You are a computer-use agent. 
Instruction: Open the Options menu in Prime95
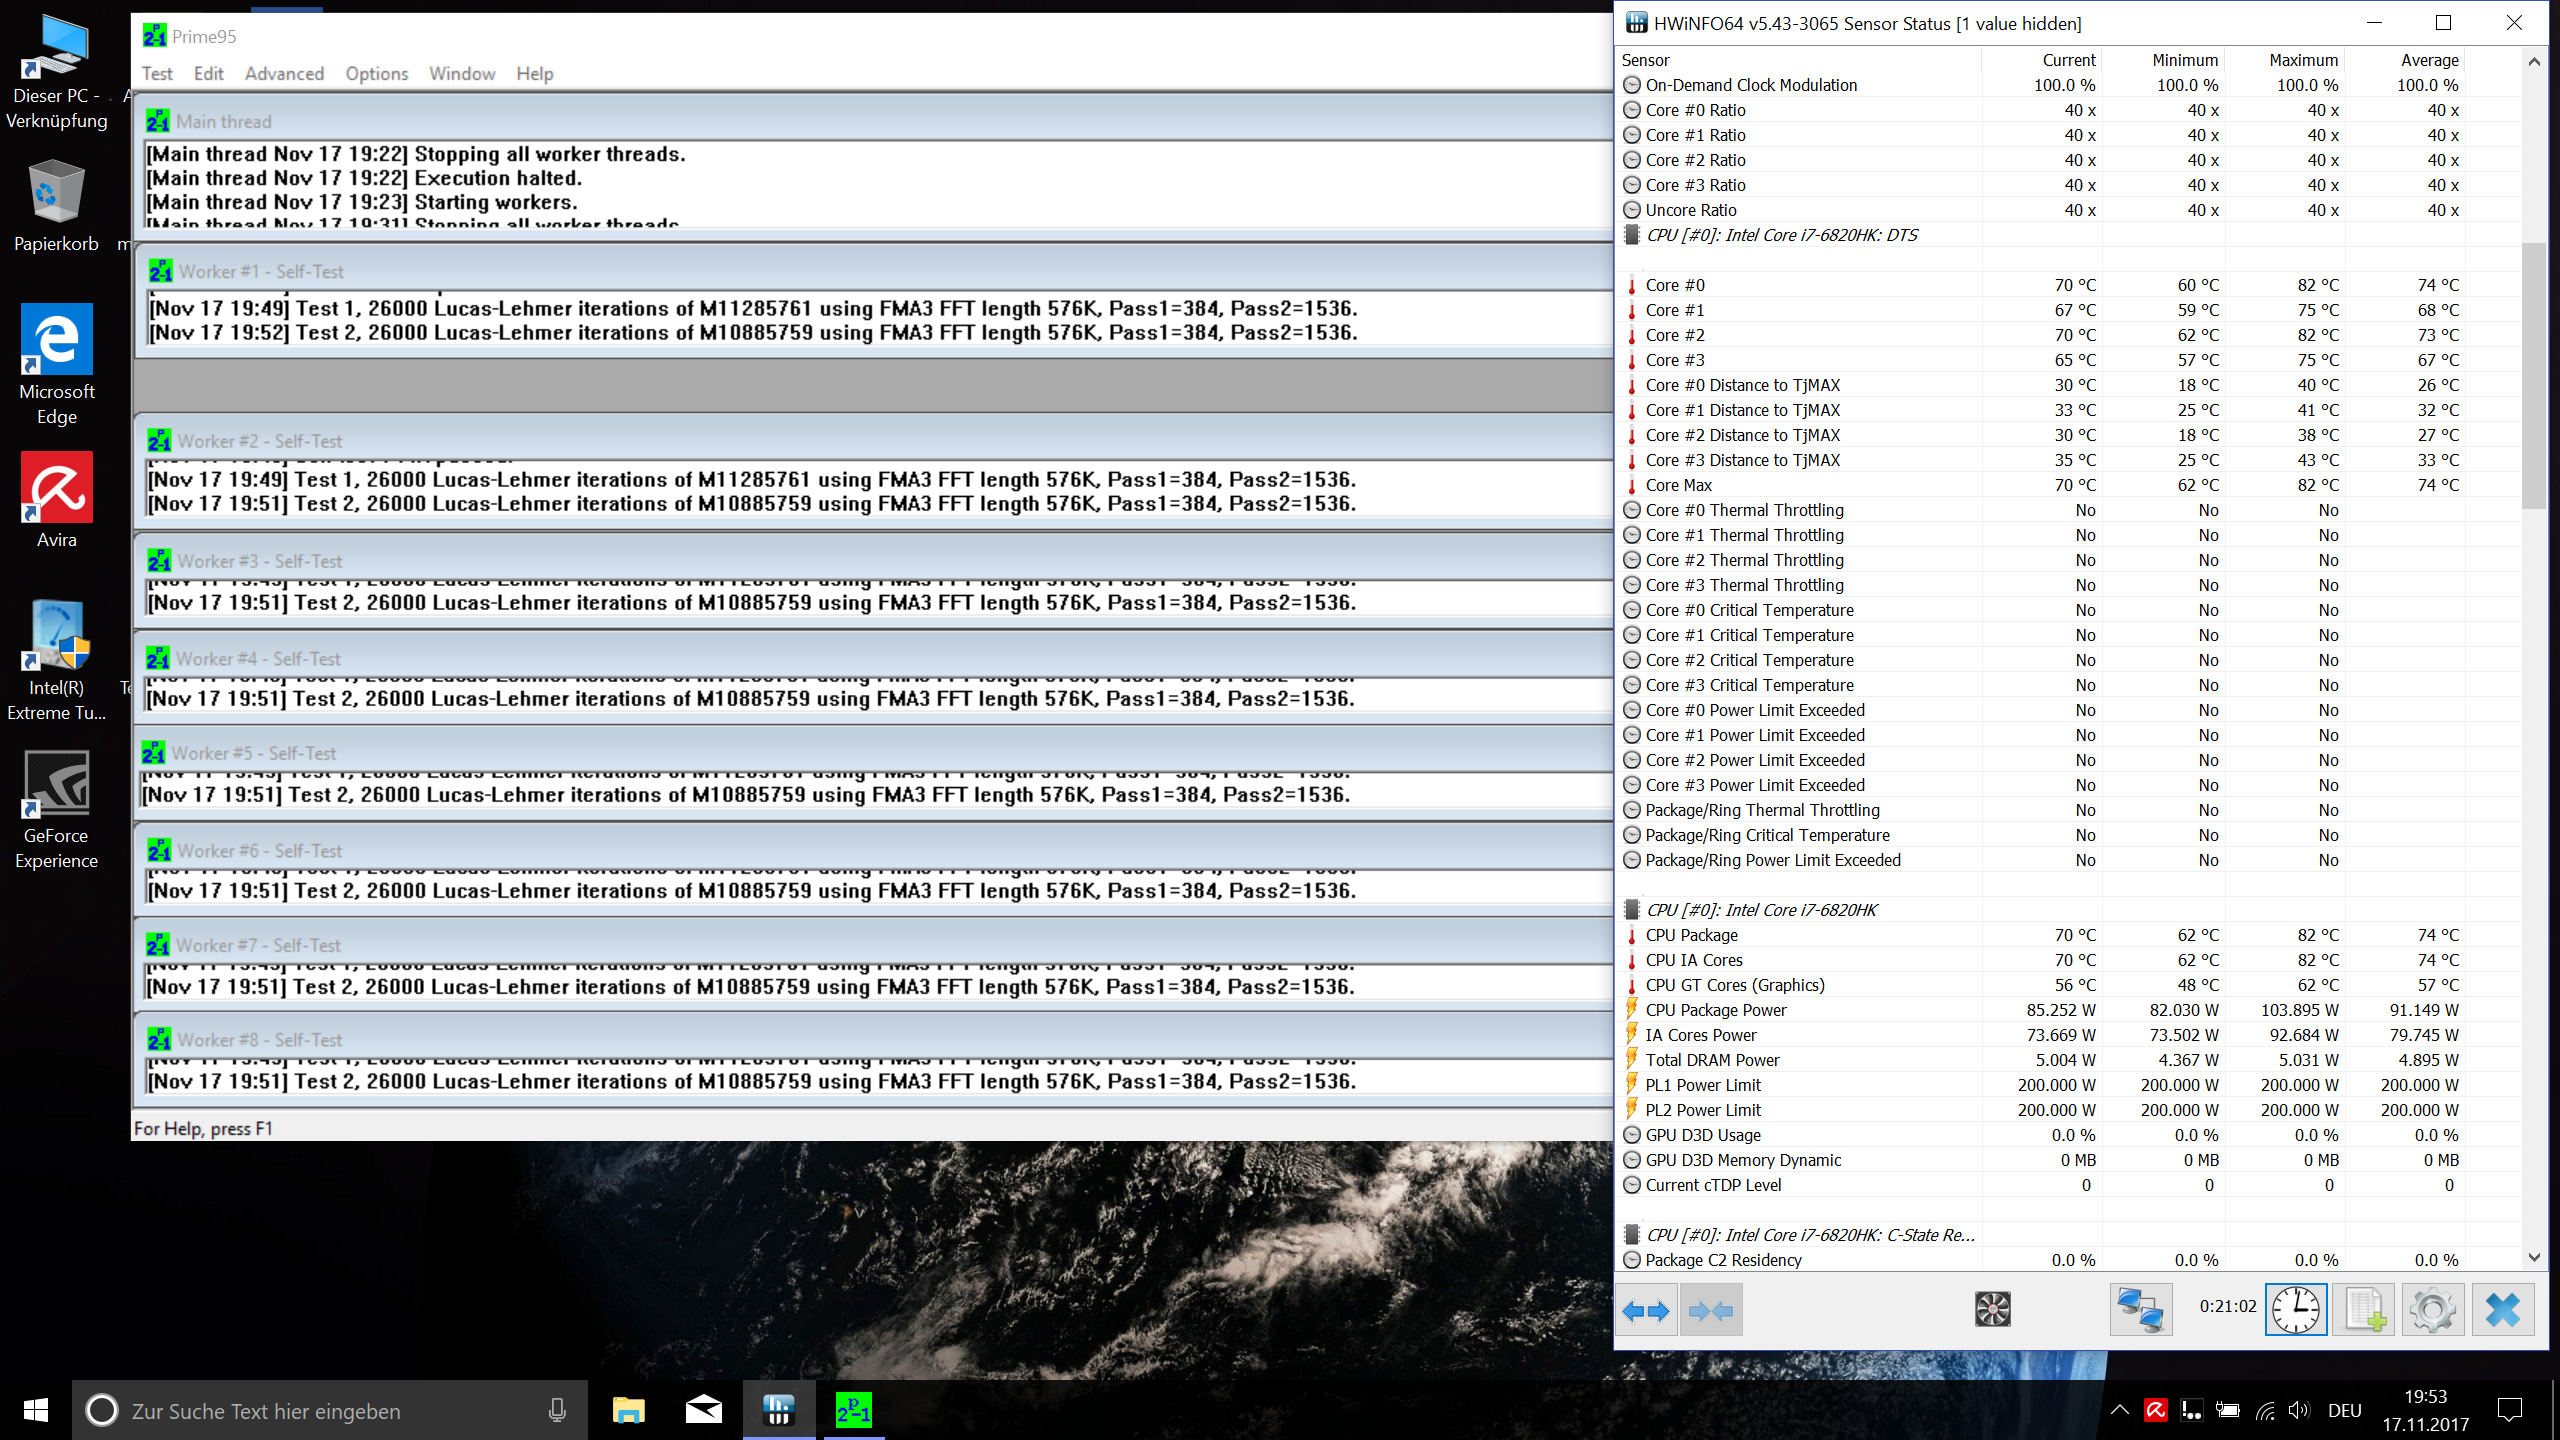[376, 73]
